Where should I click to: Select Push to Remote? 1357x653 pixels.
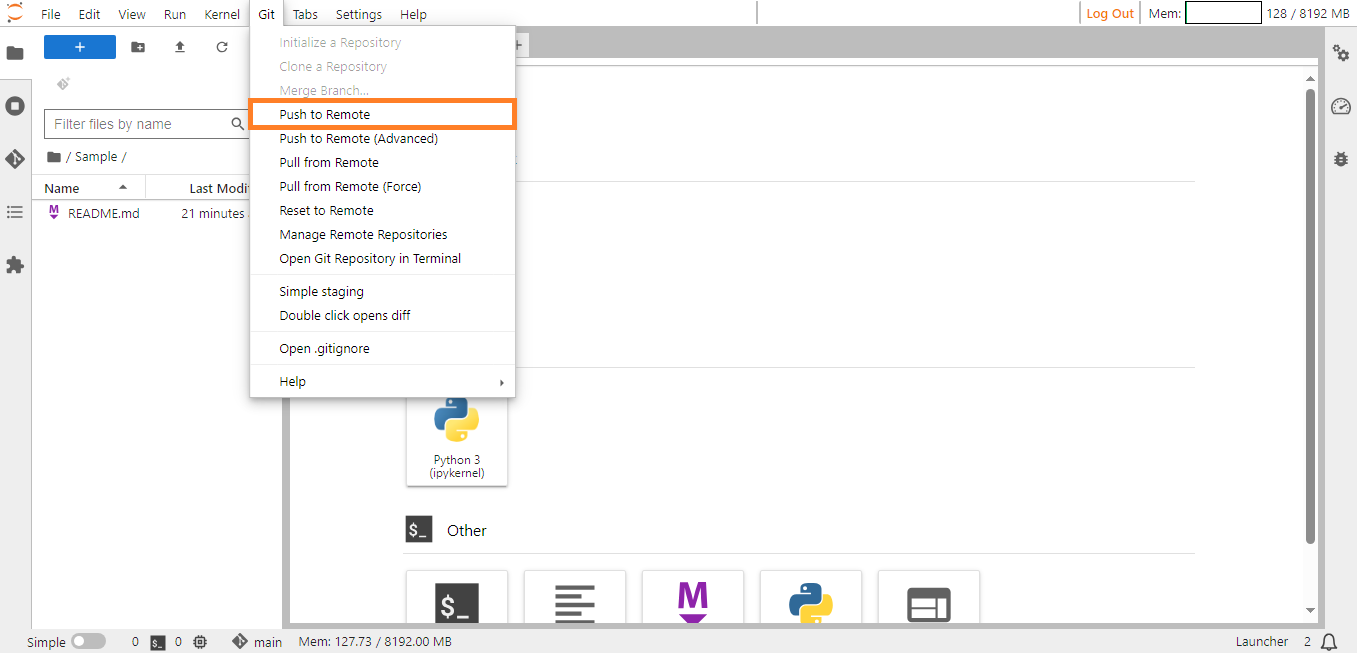[382, 115]
